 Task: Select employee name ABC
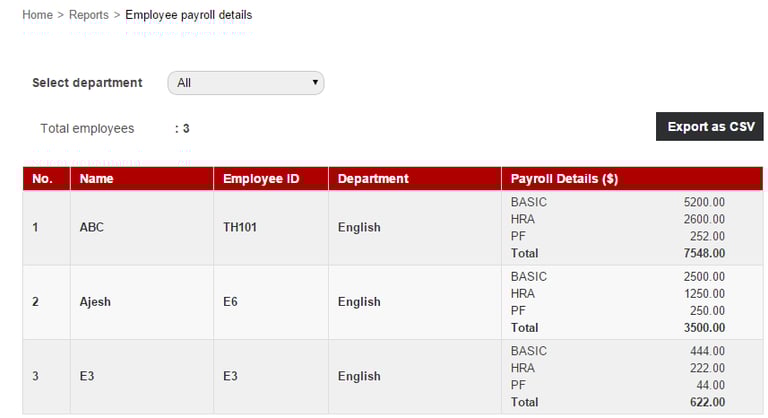coord(92,227)
